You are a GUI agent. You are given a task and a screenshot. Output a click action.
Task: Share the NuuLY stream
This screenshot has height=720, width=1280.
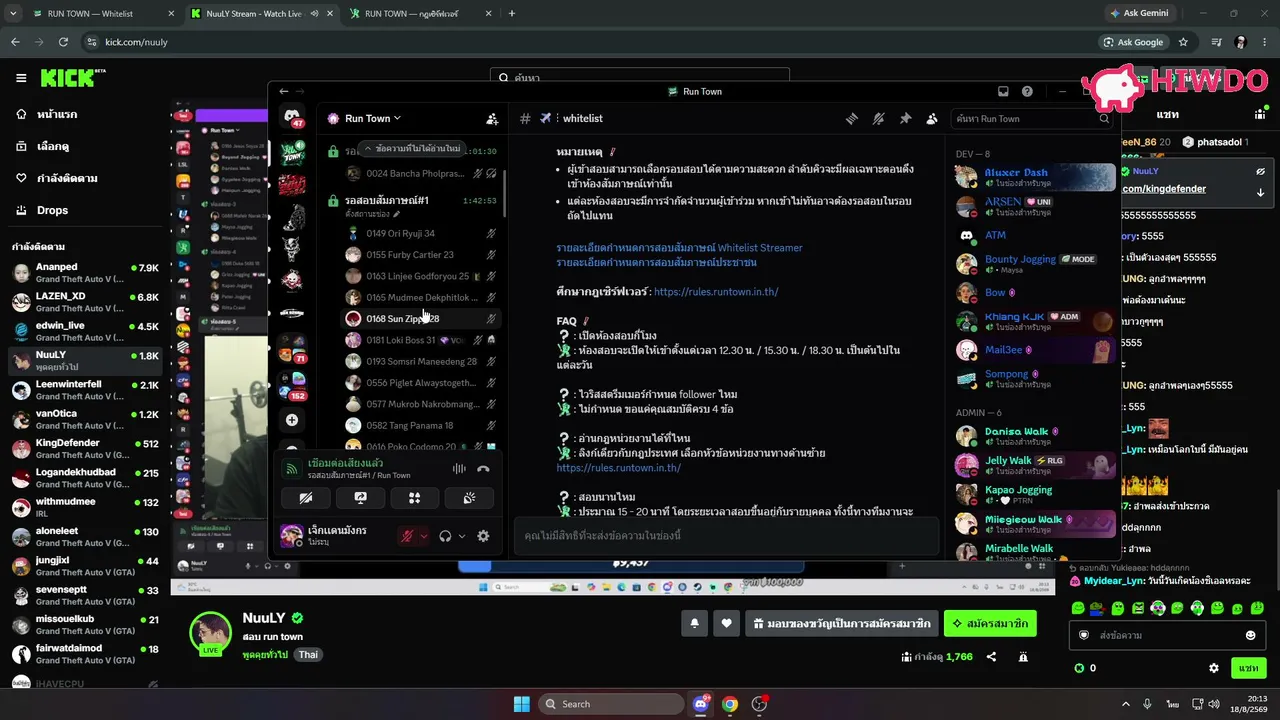tap(991, 657)
